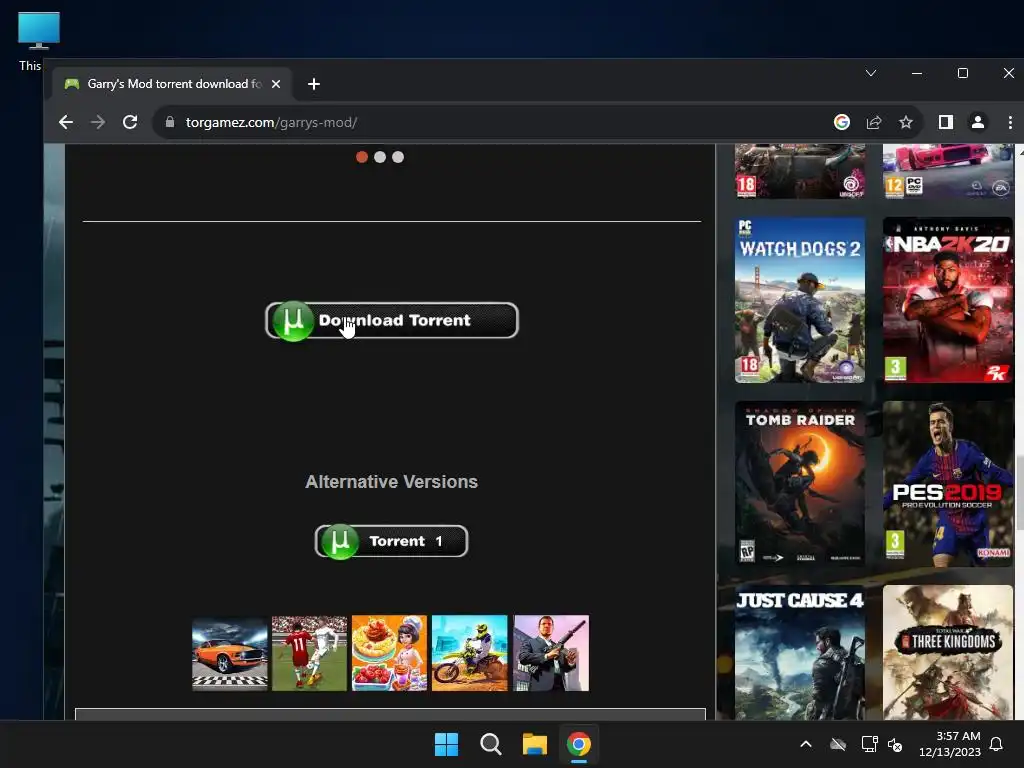Select the first orange slider dot
This screenshot has height=768, width=1024.
click(x=362, y=157)
